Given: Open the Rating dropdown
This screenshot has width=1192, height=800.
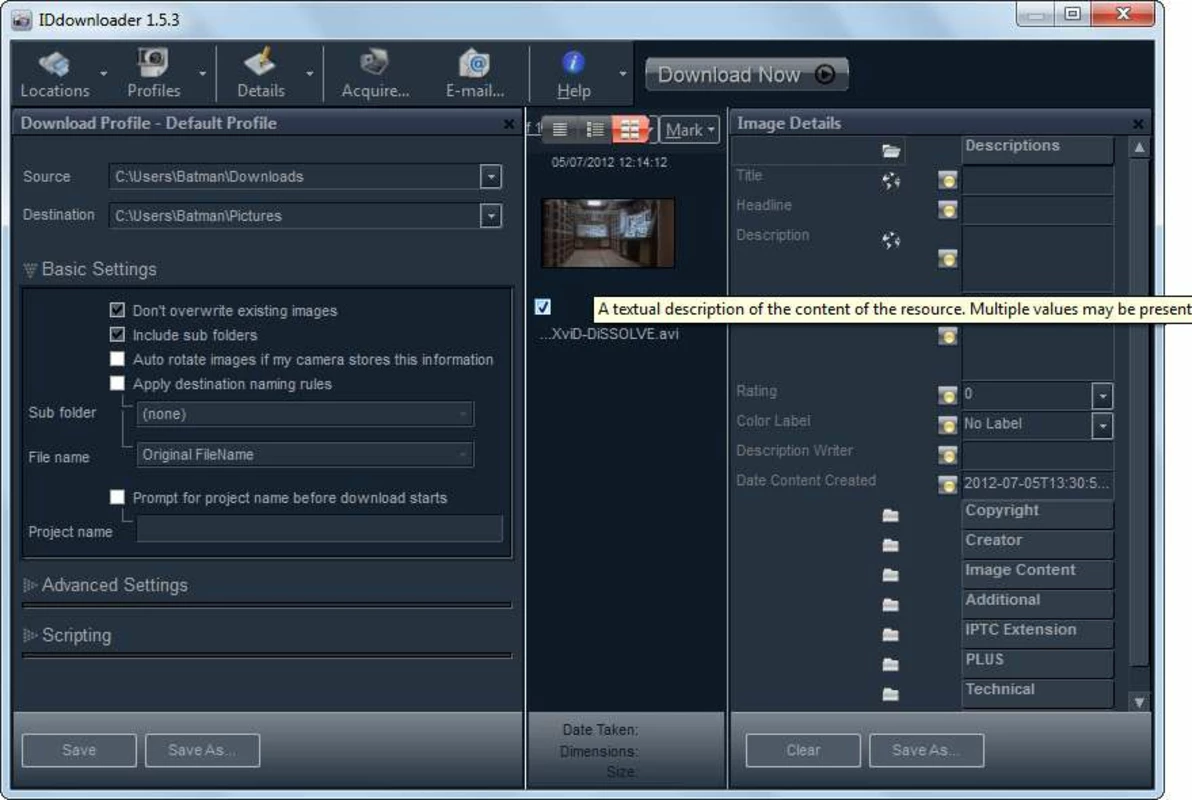Looking at the screenshot, I should (x=1102, y=395).
